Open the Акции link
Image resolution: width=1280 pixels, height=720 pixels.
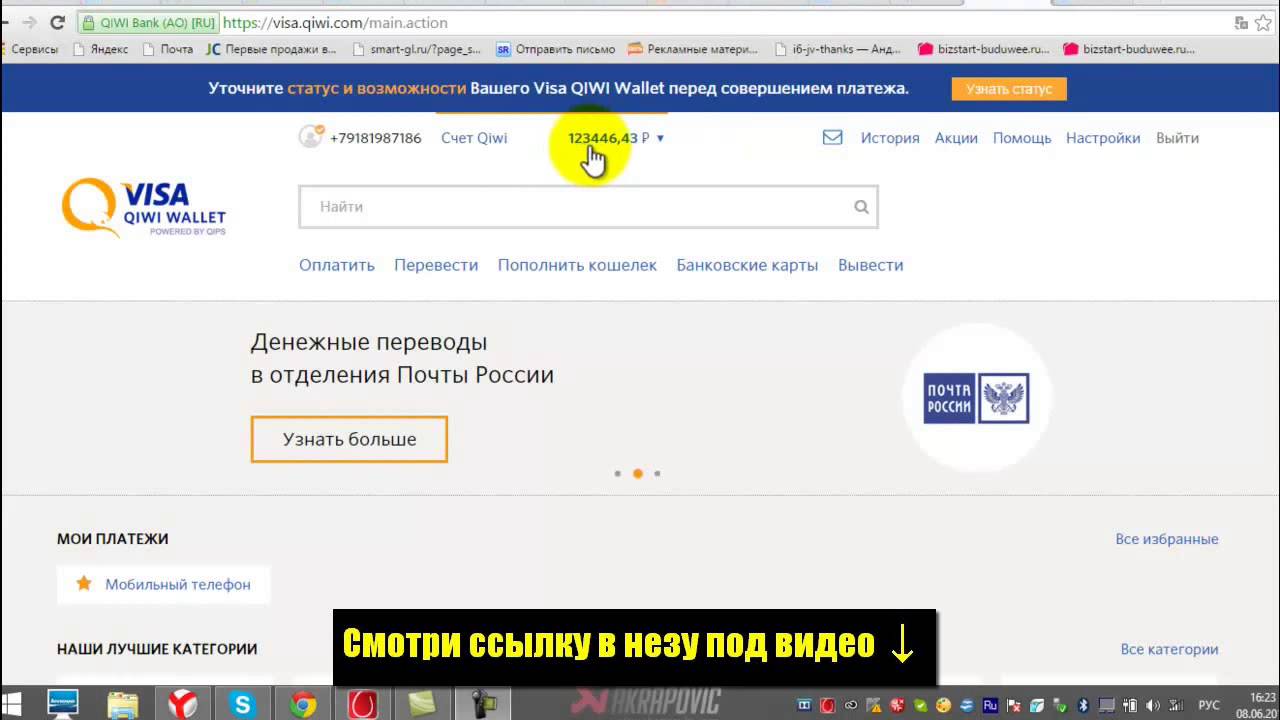pos(956,138)
